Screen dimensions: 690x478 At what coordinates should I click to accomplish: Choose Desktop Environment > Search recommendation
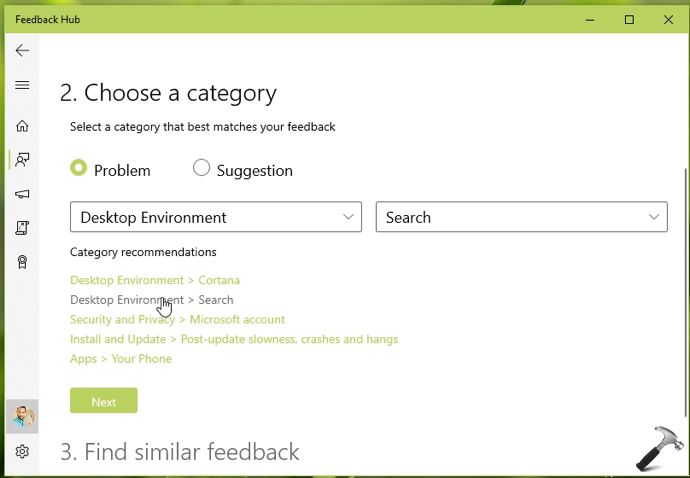pos(151,300)
